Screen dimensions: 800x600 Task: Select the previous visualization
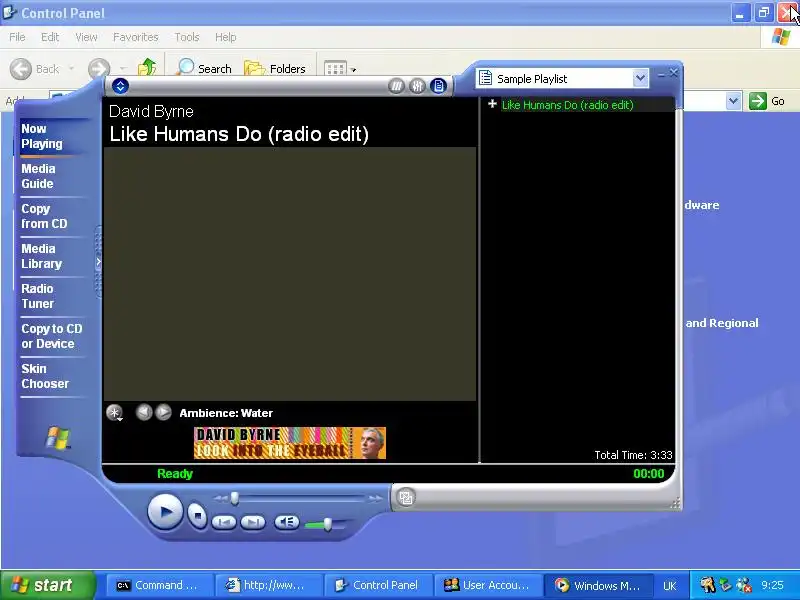tap(144, 412)
